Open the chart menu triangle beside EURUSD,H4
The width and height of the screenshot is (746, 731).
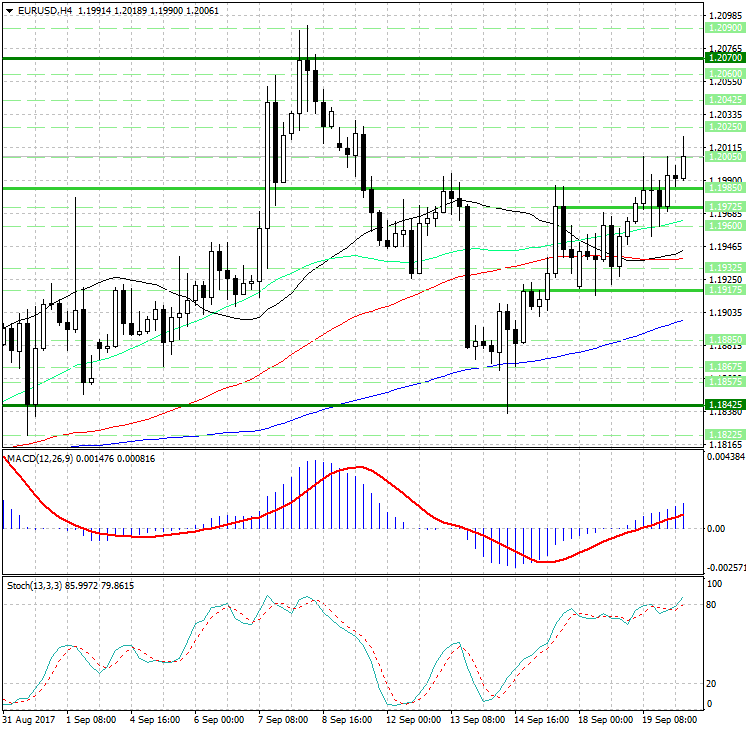[x=10, y=10]
